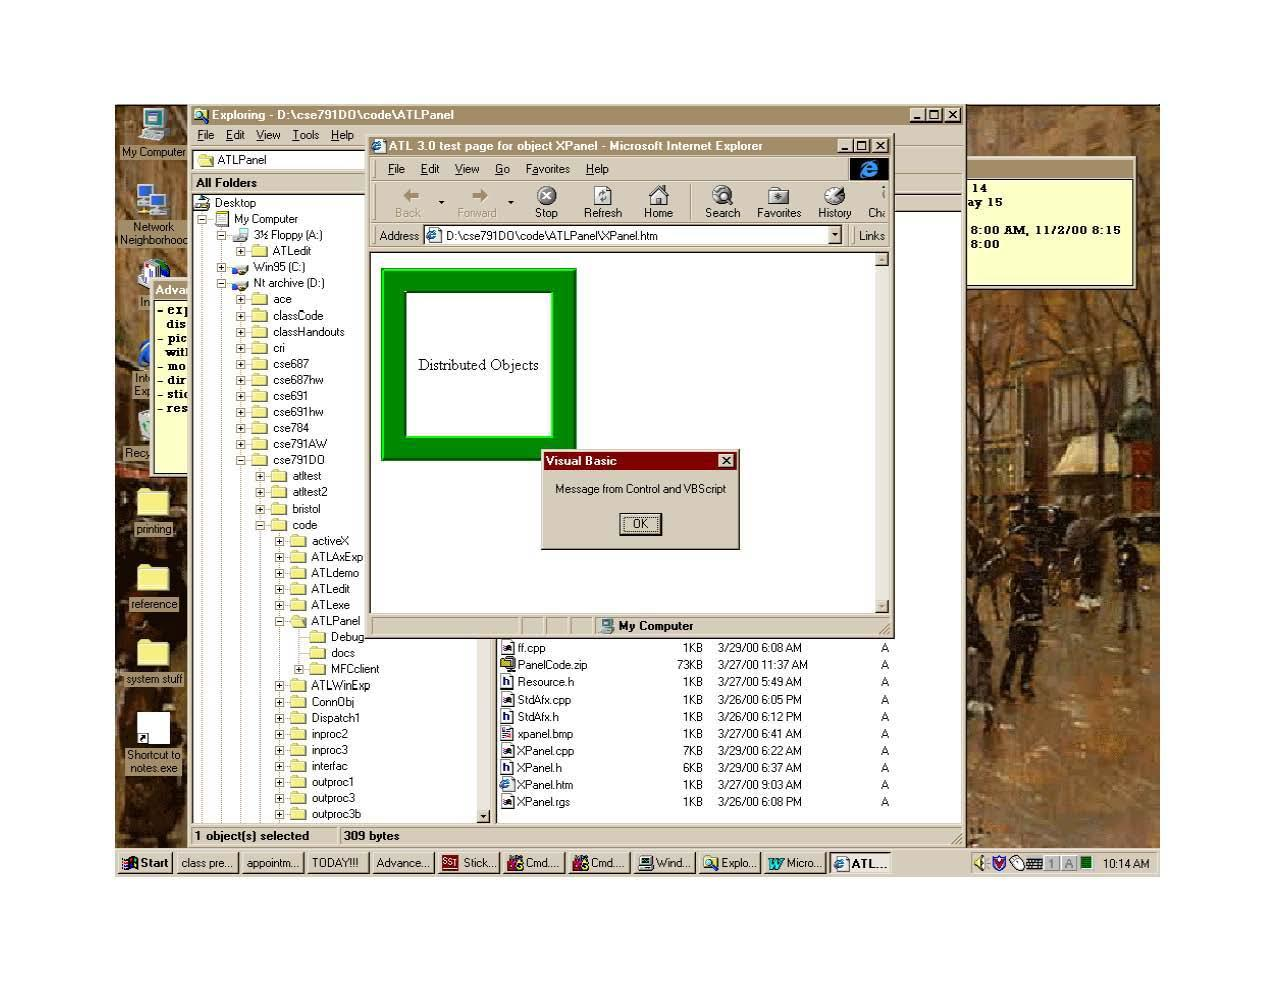Screen dimensions: 1276x987
Task: Click the clock in system tray
Action: (1126, 864)
